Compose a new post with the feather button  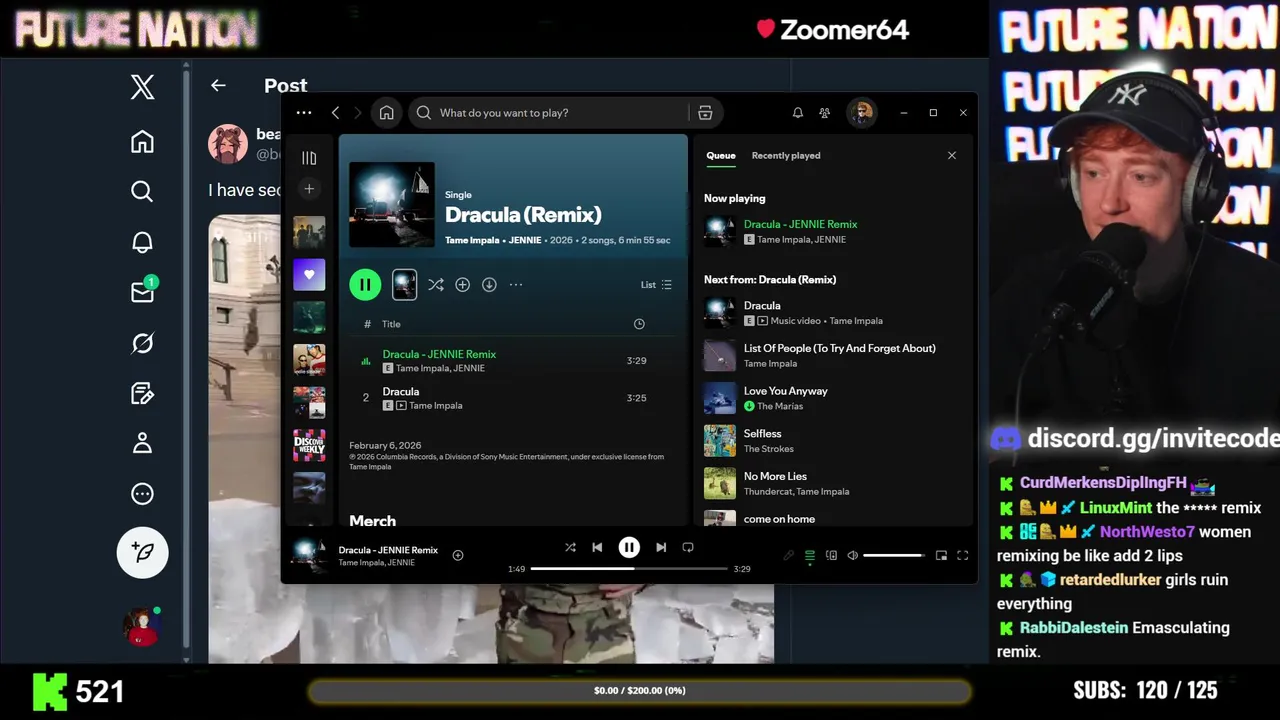click(142, 552)
